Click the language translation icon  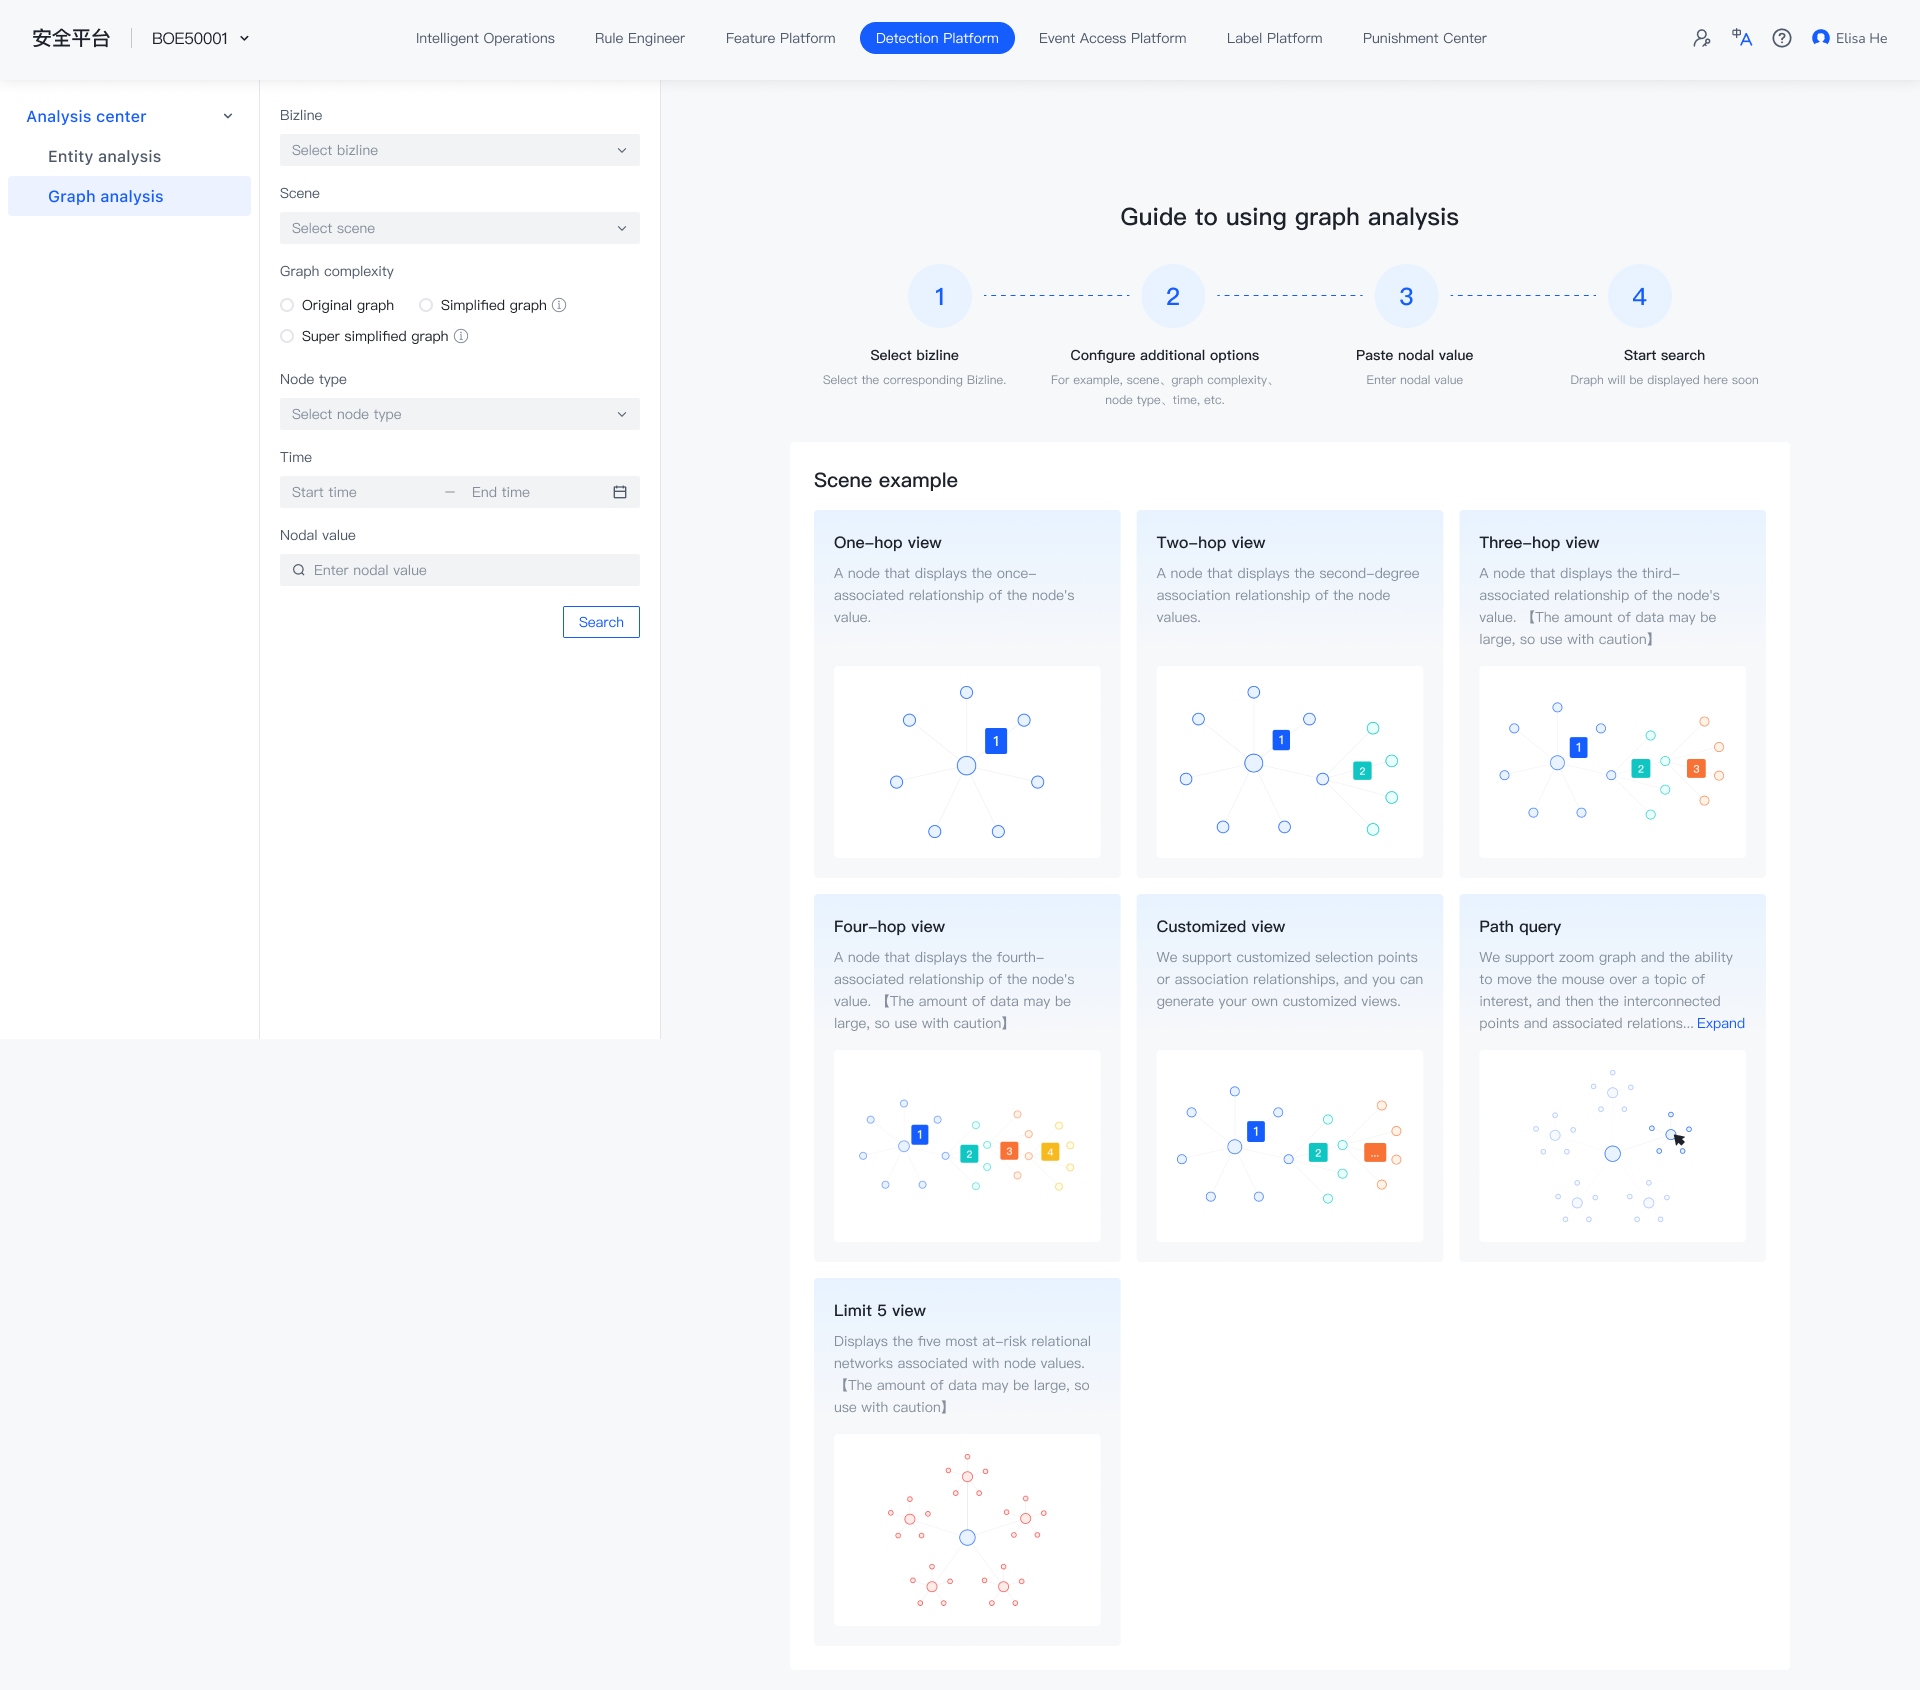[x=1741, y=38]
